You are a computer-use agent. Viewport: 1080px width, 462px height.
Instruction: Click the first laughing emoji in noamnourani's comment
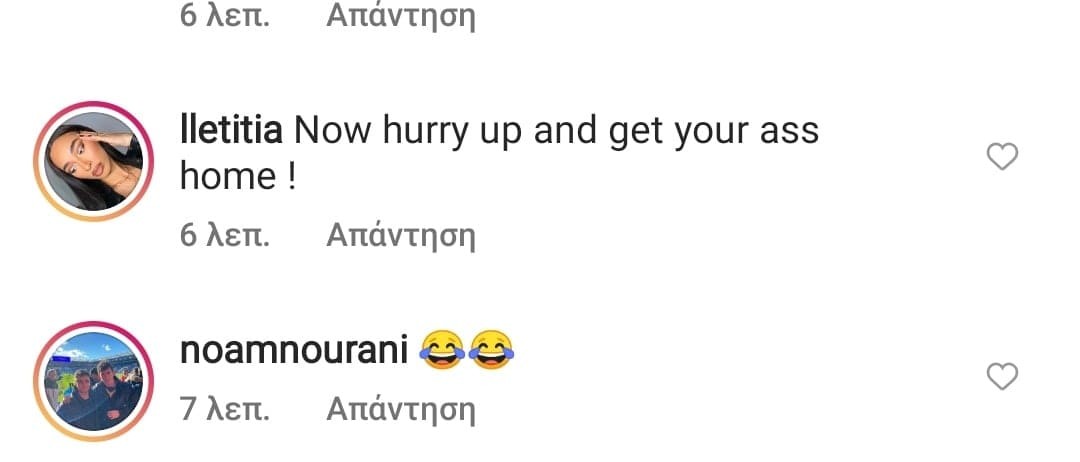click(442, 350)
